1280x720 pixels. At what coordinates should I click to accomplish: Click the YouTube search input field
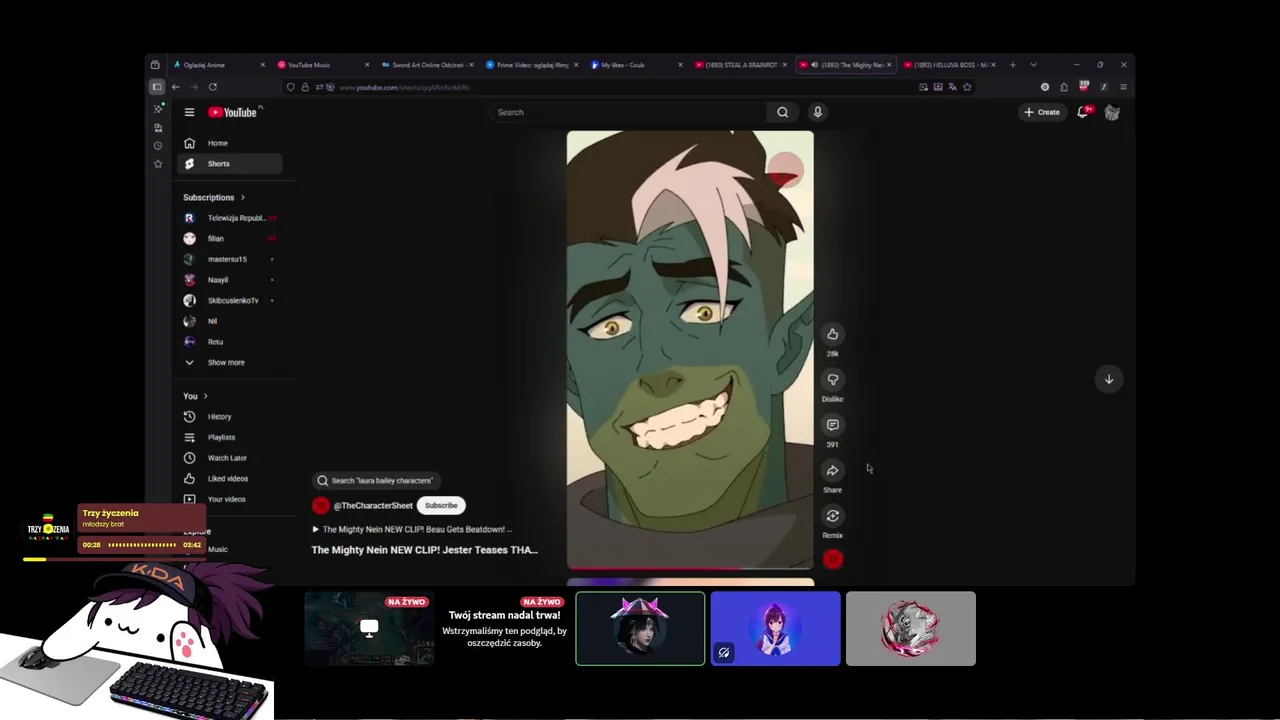[x=630, y=112]
